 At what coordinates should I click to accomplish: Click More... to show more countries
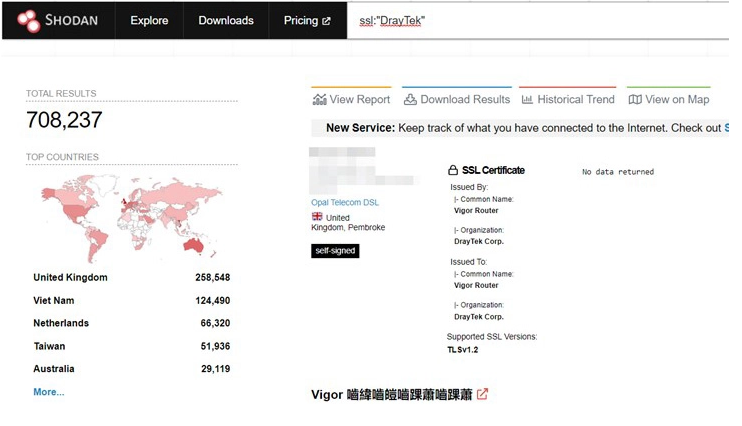pos(49,392)
